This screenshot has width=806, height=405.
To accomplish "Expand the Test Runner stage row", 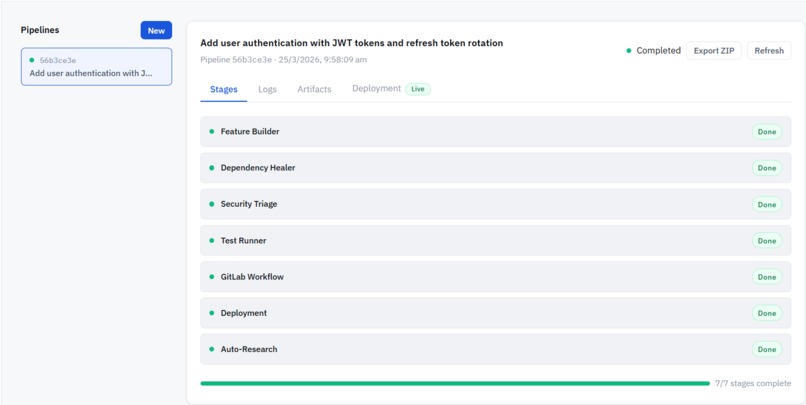I will tap(496, 241).
